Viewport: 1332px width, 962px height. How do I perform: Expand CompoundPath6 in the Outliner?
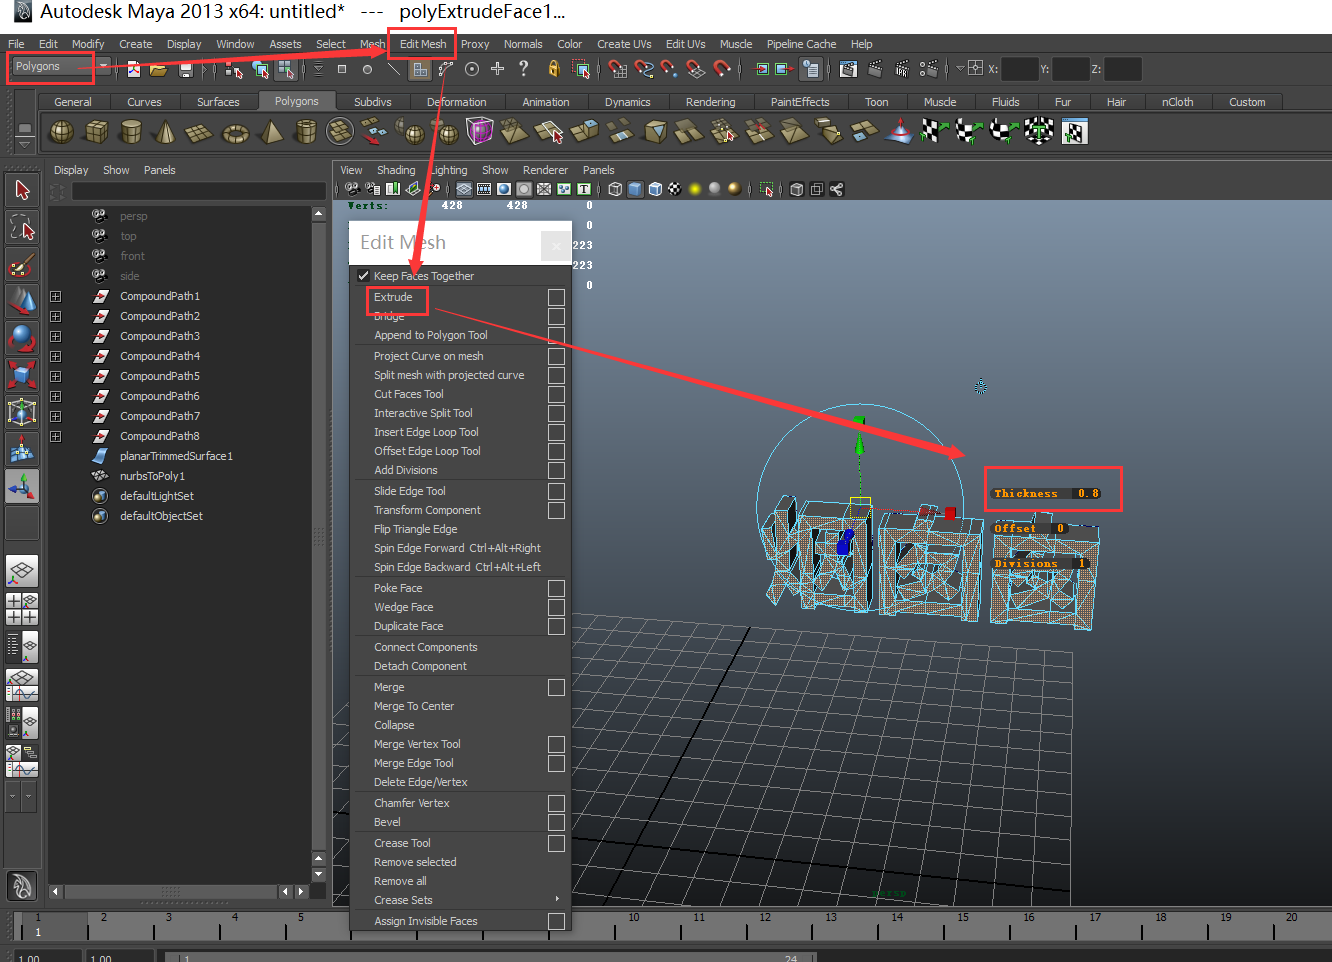click(55, 396)
